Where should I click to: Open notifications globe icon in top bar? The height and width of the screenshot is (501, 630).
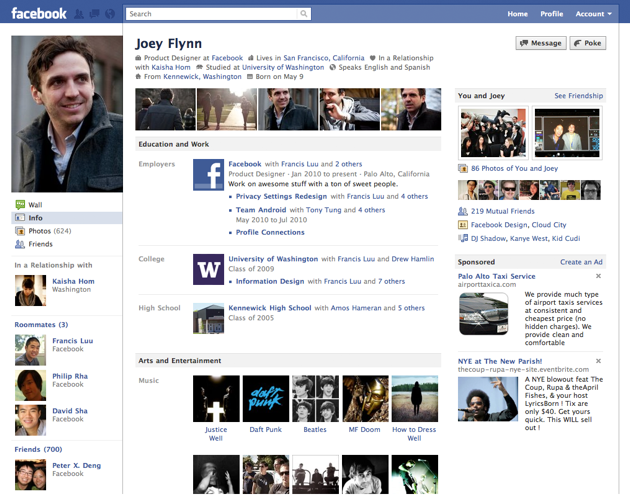[x=109, y=14]
